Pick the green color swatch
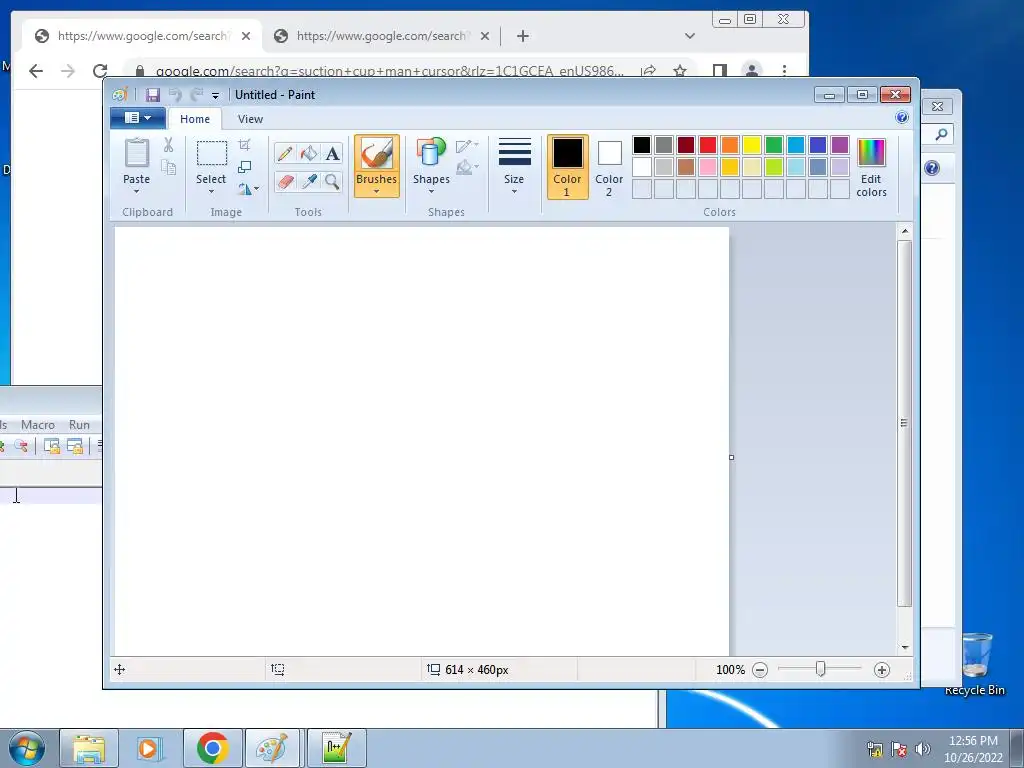The height and width of the screenshot is (768, 1024). pyautogui.click(x=774, y=145)
